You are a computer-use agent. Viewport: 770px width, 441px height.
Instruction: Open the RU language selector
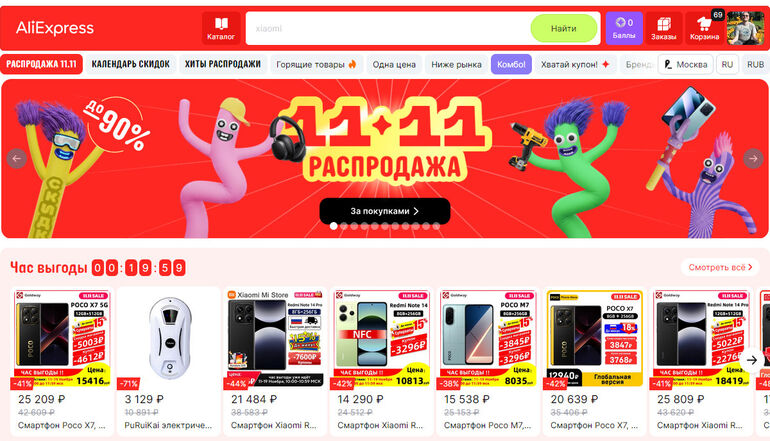click(x=727, y=64)
